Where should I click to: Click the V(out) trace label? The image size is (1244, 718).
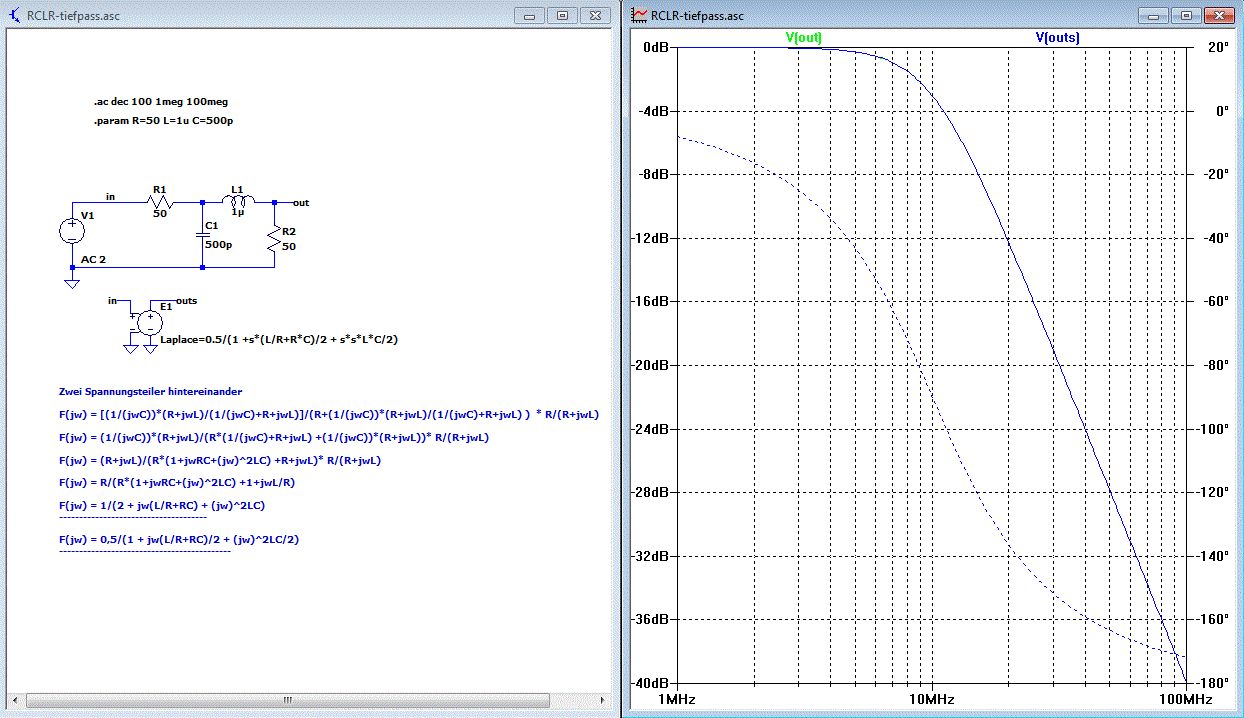pyautogui.click(x=803, y=38)
